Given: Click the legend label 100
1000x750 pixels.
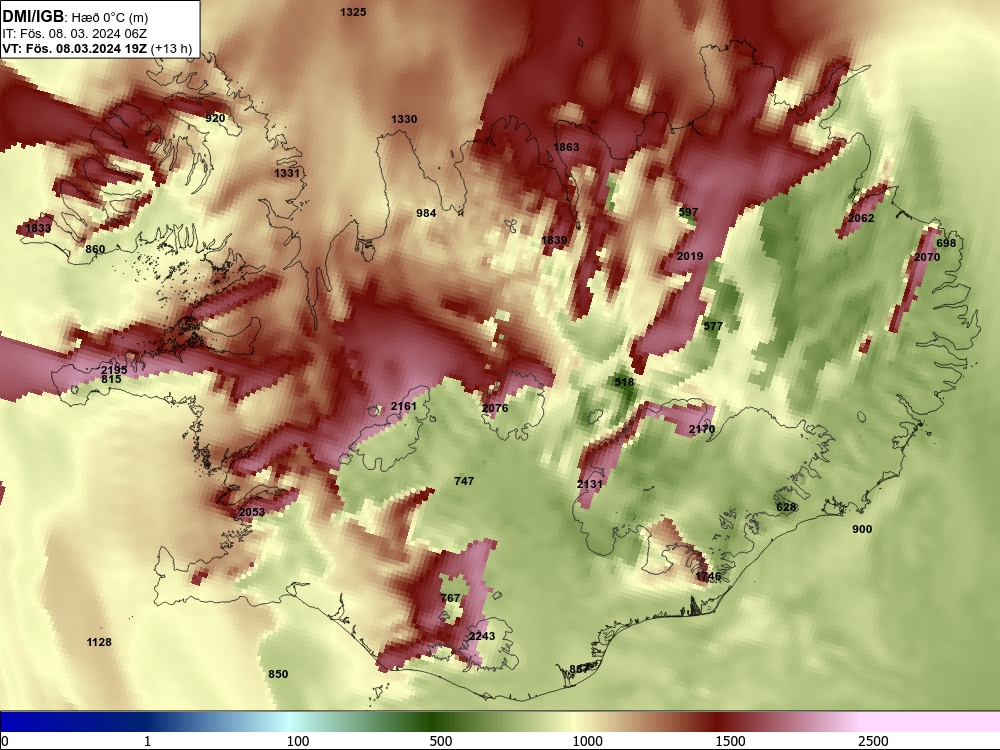Looking at the screenshot, I should [x=298, y=740].
